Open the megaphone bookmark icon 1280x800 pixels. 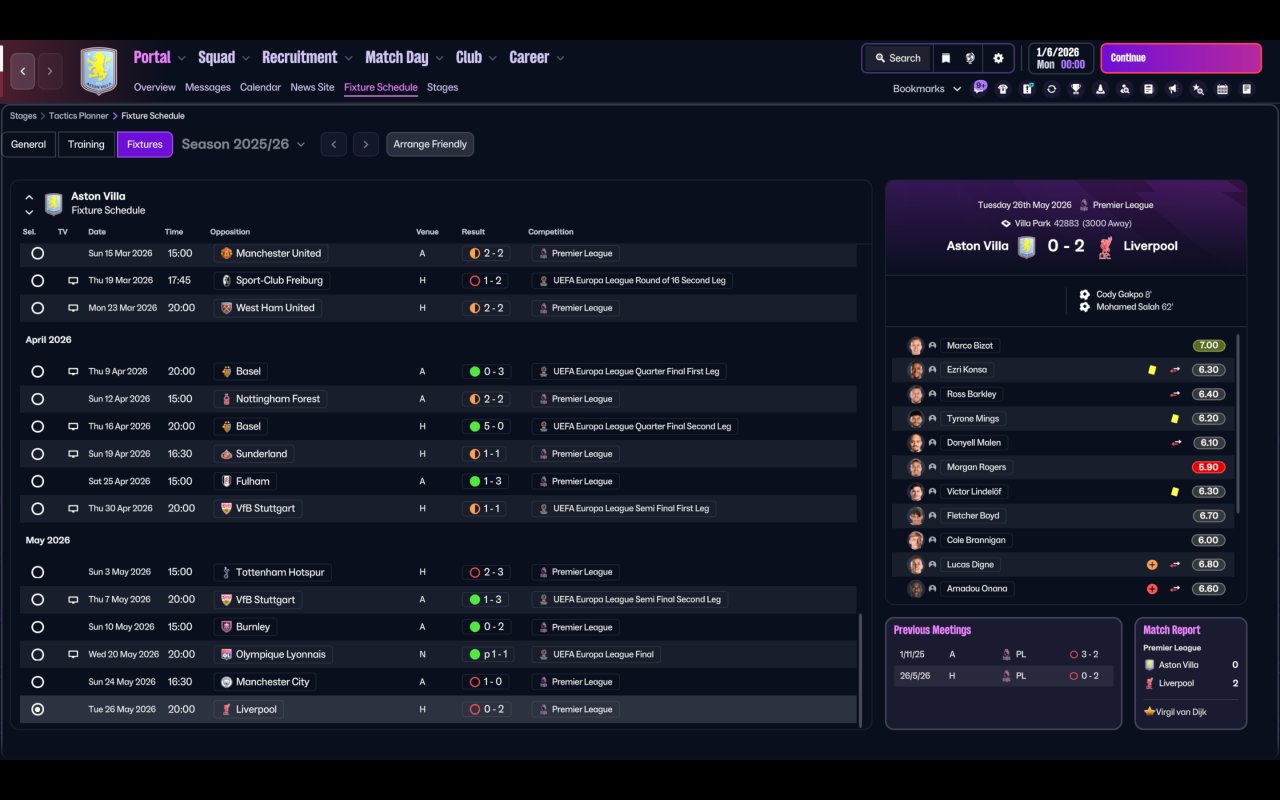click(x=1173, y=89)
